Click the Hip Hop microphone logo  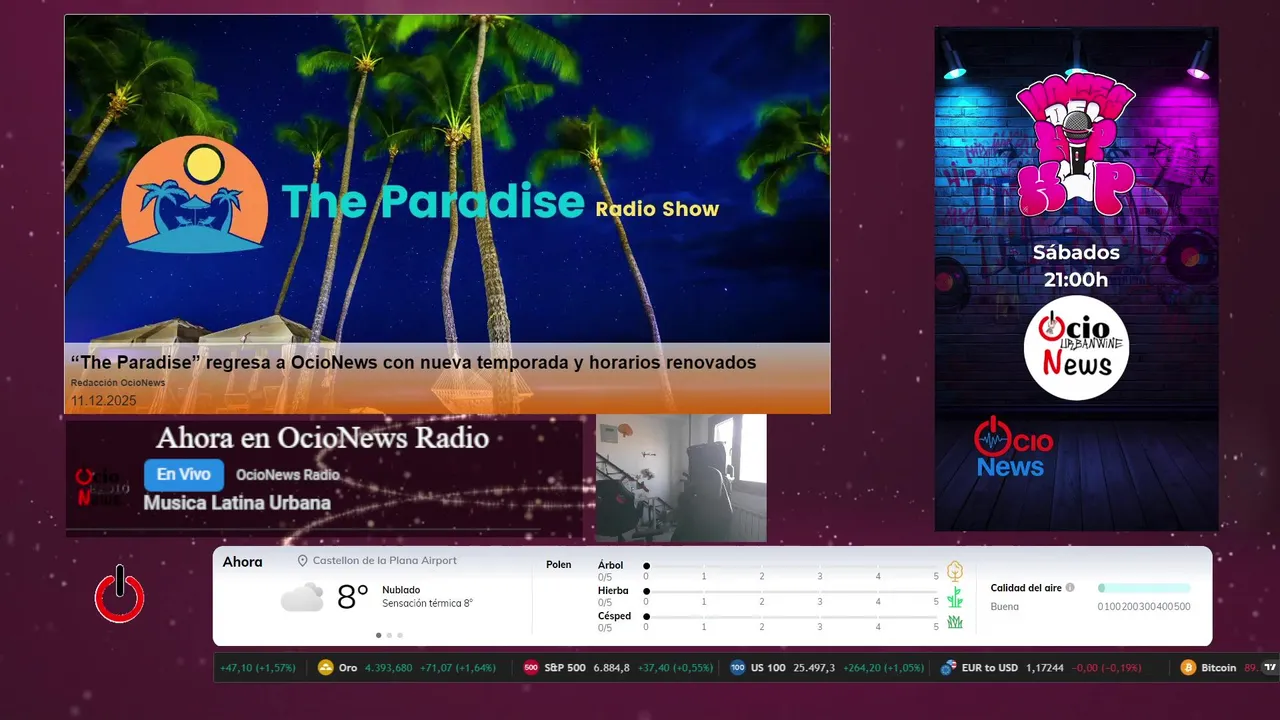1076,146
